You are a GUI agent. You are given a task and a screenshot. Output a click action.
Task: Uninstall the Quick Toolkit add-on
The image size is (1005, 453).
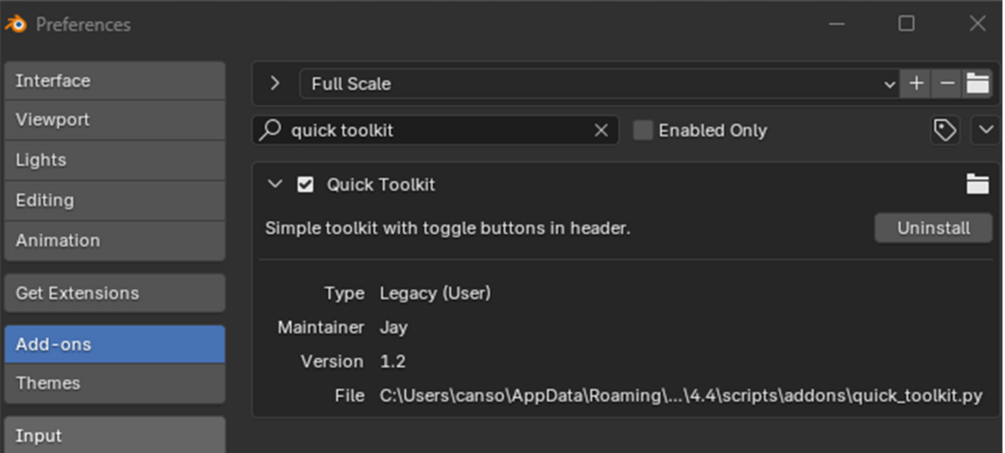[x=933, y=228]
